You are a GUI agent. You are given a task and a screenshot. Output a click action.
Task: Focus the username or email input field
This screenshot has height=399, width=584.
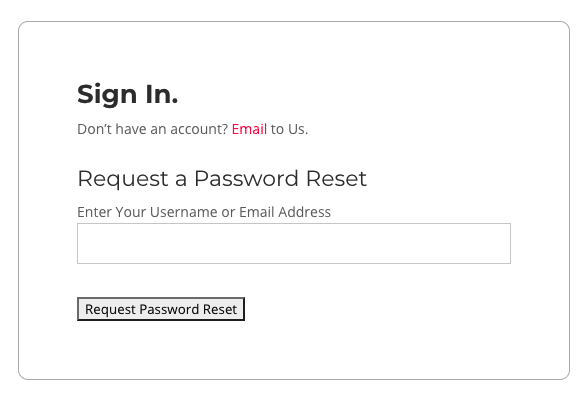pos(294,243)
